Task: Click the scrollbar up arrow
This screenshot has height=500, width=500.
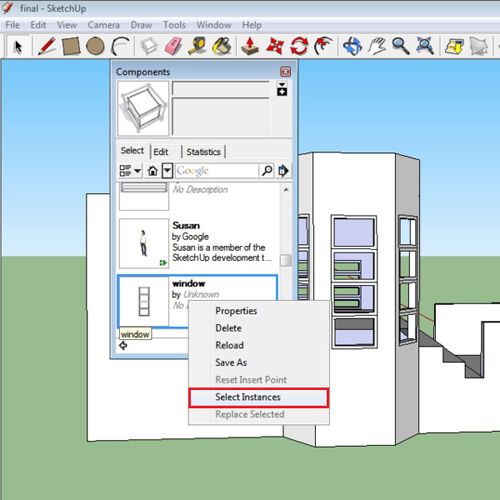Action: click(286, 190)
